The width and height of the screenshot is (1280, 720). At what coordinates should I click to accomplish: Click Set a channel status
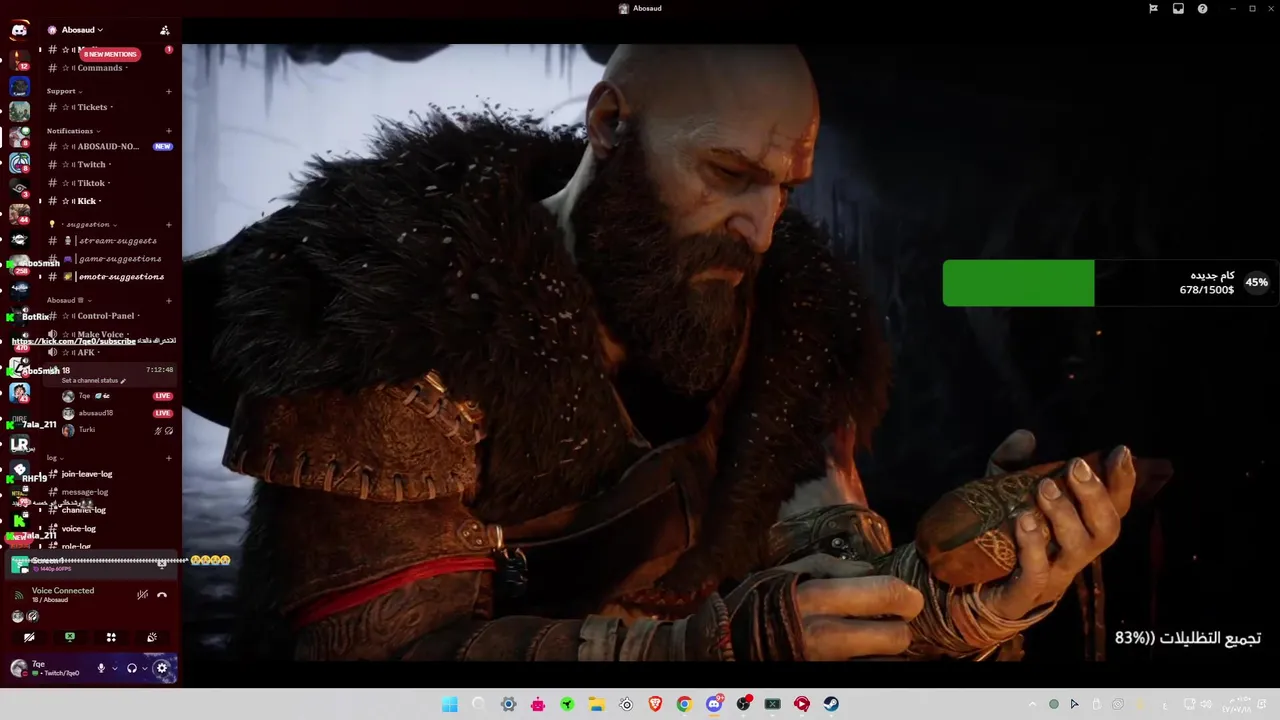tap(94, 381)
